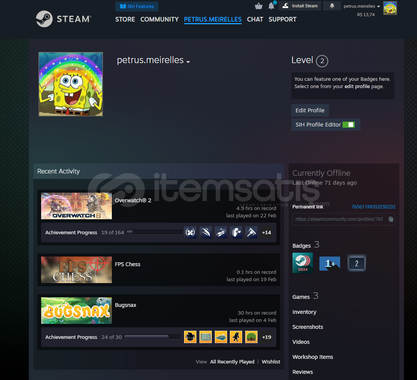View first Bugsnax achievement icon
This screenshot has width=417, height=380.
[x=190, y=337]
